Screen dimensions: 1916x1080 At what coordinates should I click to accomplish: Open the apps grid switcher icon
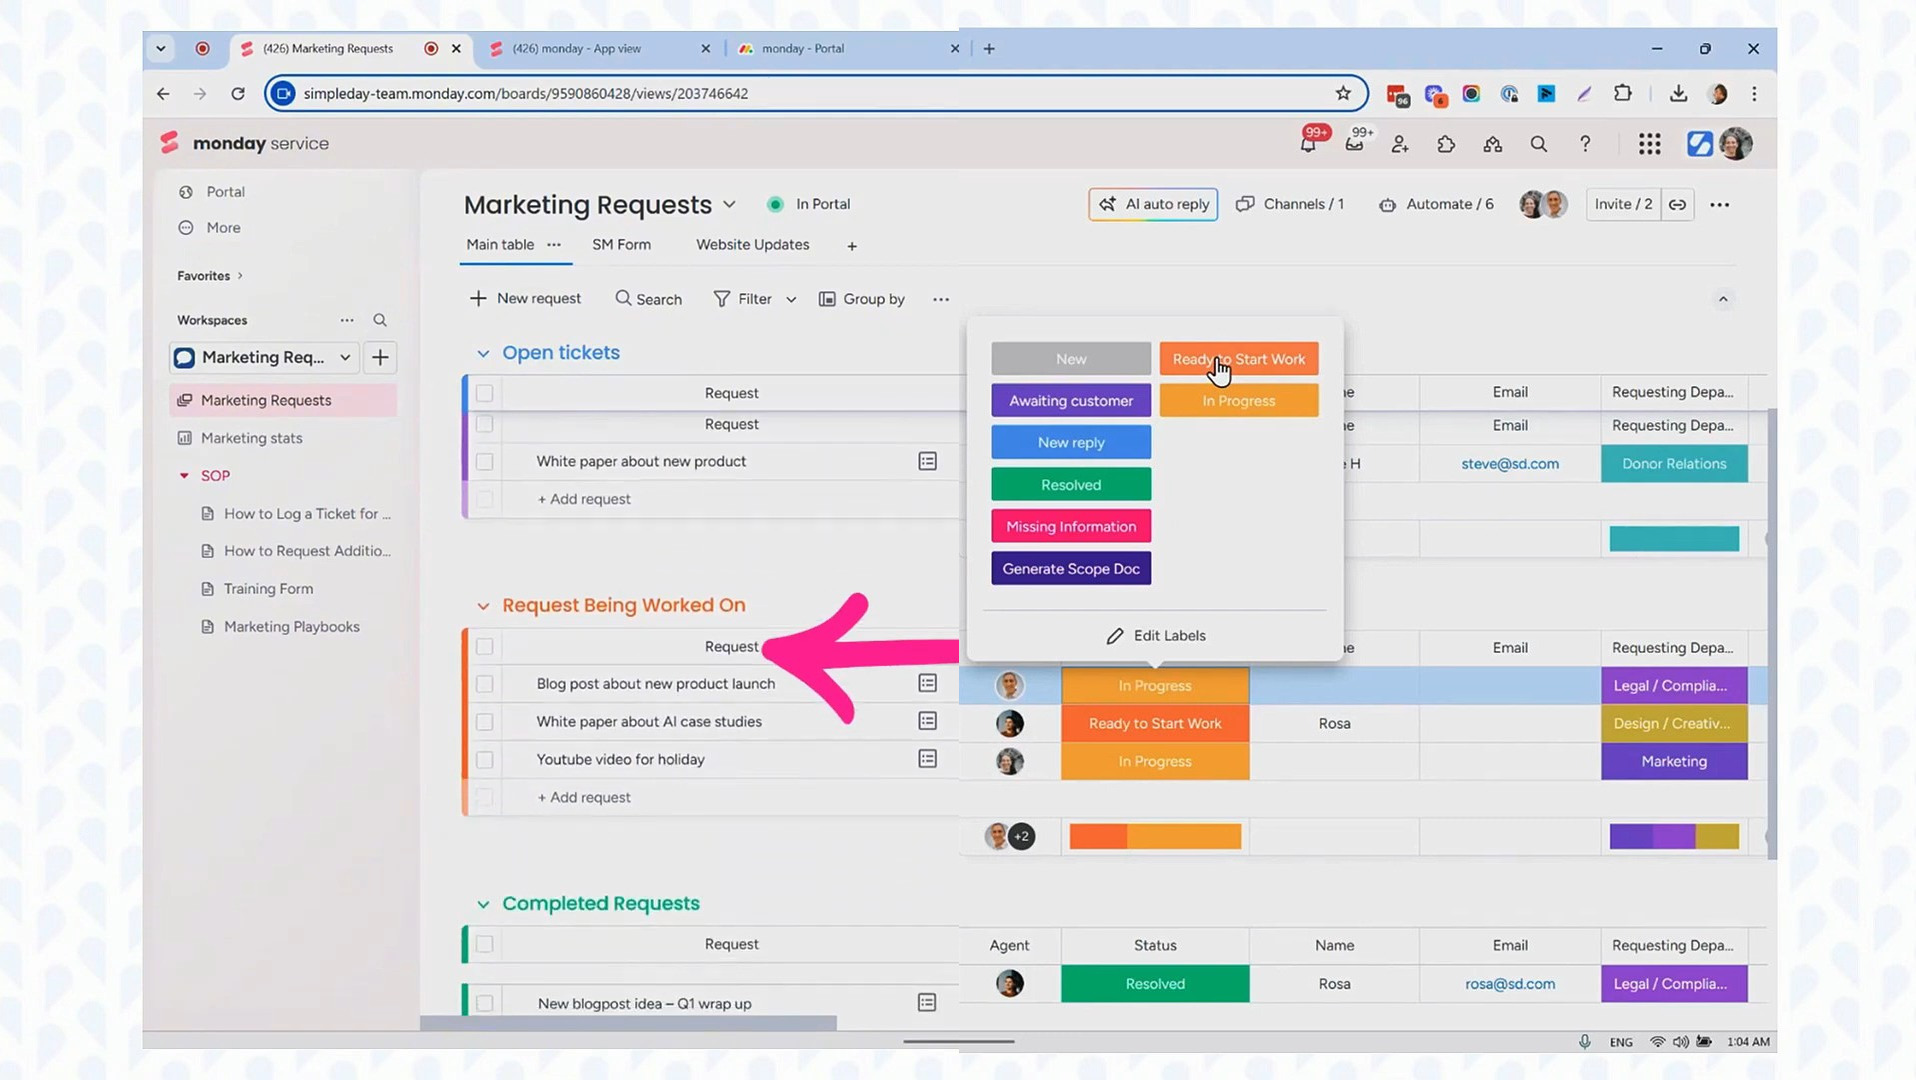tap(1649, 145)
